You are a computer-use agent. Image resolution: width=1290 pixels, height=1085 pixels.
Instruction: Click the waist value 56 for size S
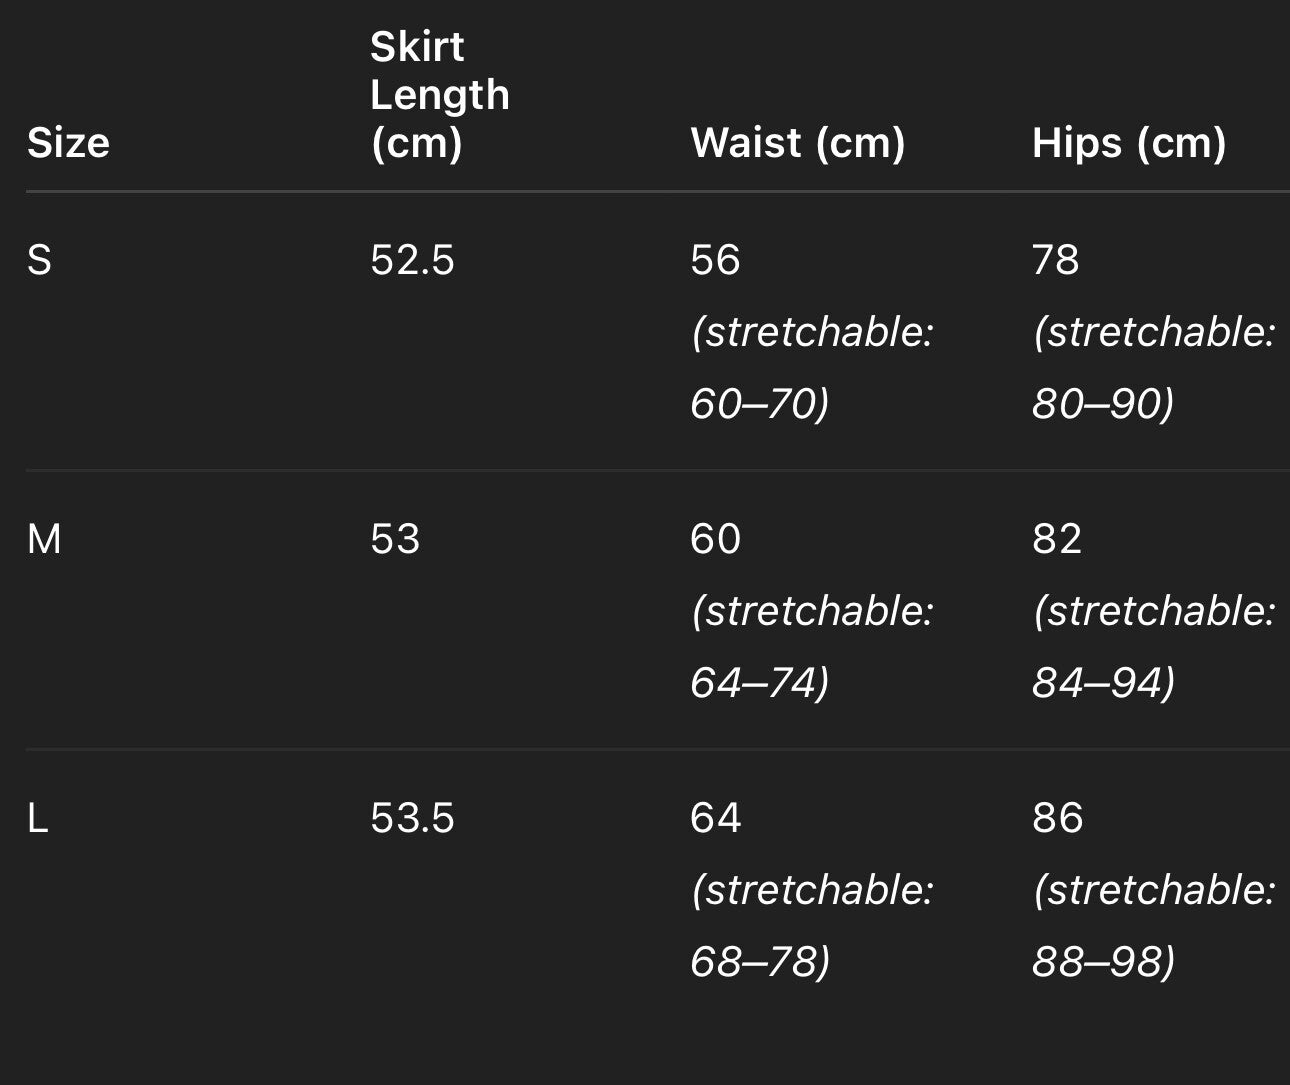715,260
